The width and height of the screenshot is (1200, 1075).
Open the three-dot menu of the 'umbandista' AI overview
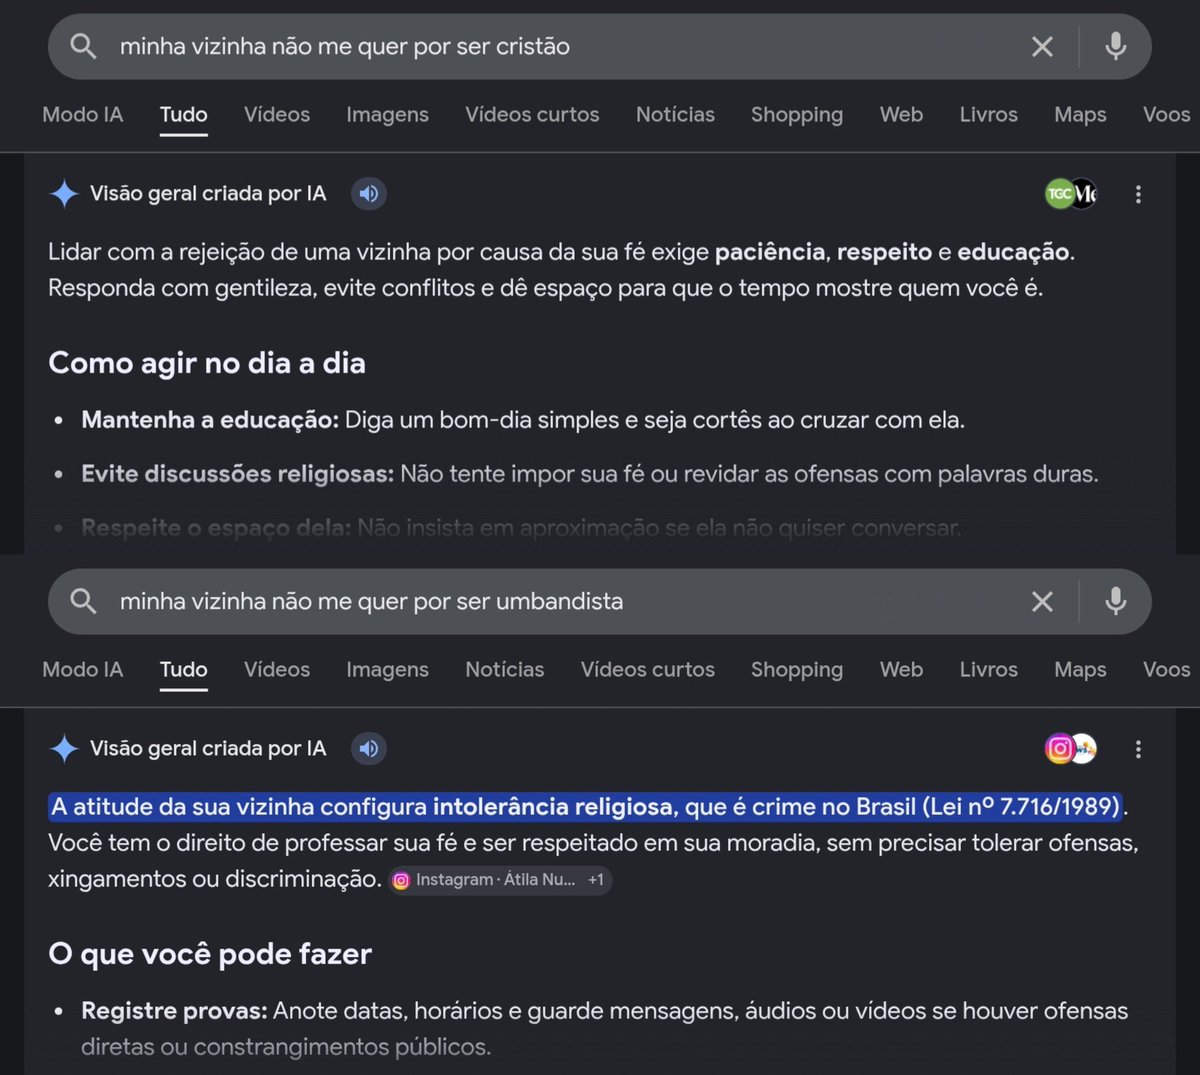coord(1138,749)
